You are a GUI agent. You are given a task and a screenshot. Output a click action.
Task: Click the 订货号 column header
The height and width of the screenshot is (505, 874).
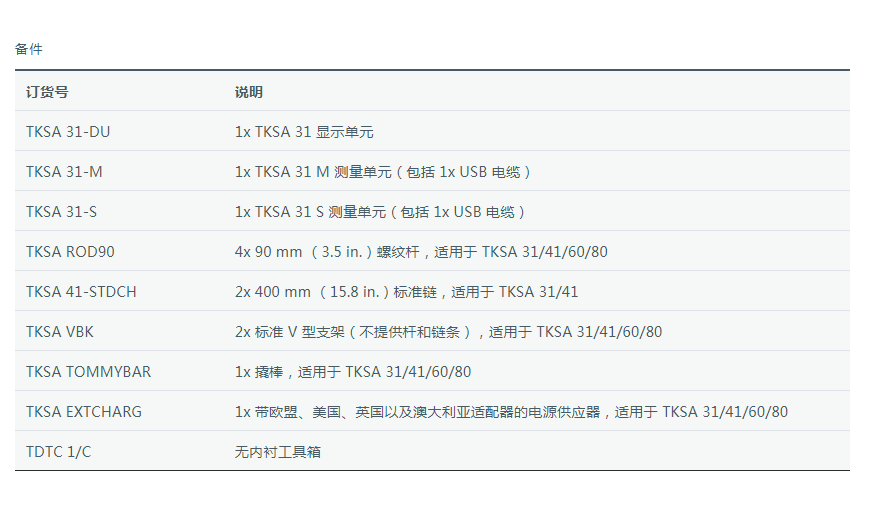(x=47, y=92)
